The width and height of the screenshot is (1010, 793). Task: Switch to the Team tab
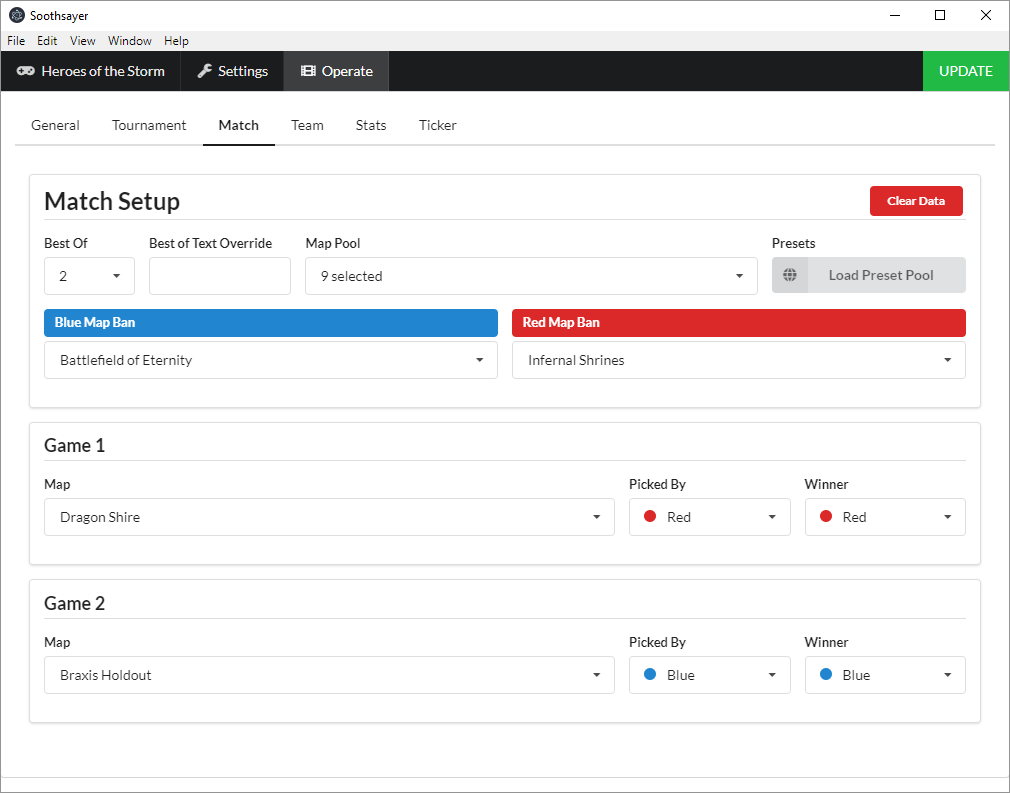[x=307, y=125]
